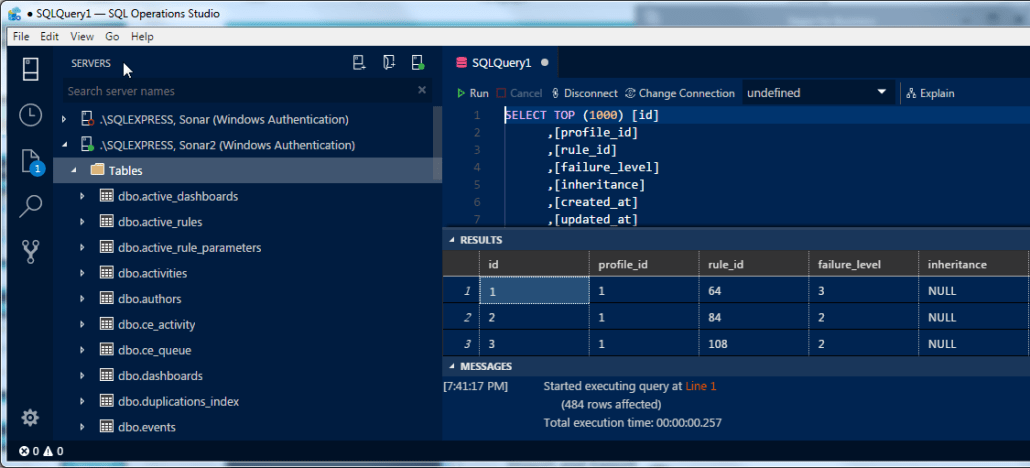
Task: Open Task History clock icon
Action: 30,114
